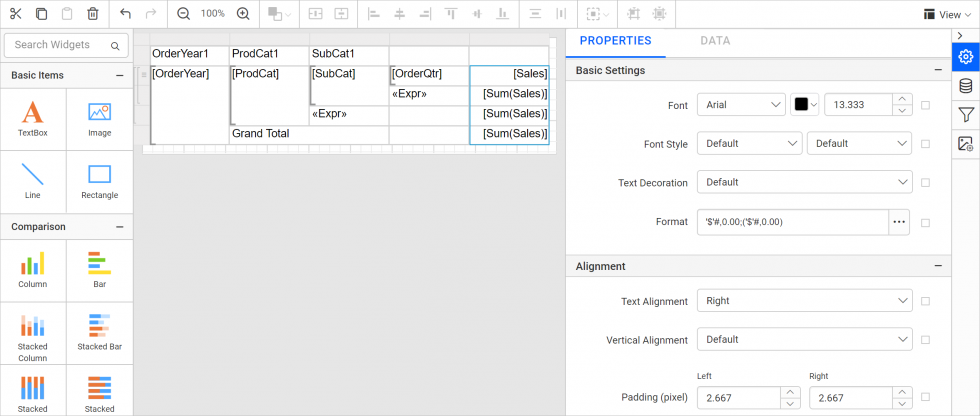Select the Bar chart widget

(x=99, y=270)
